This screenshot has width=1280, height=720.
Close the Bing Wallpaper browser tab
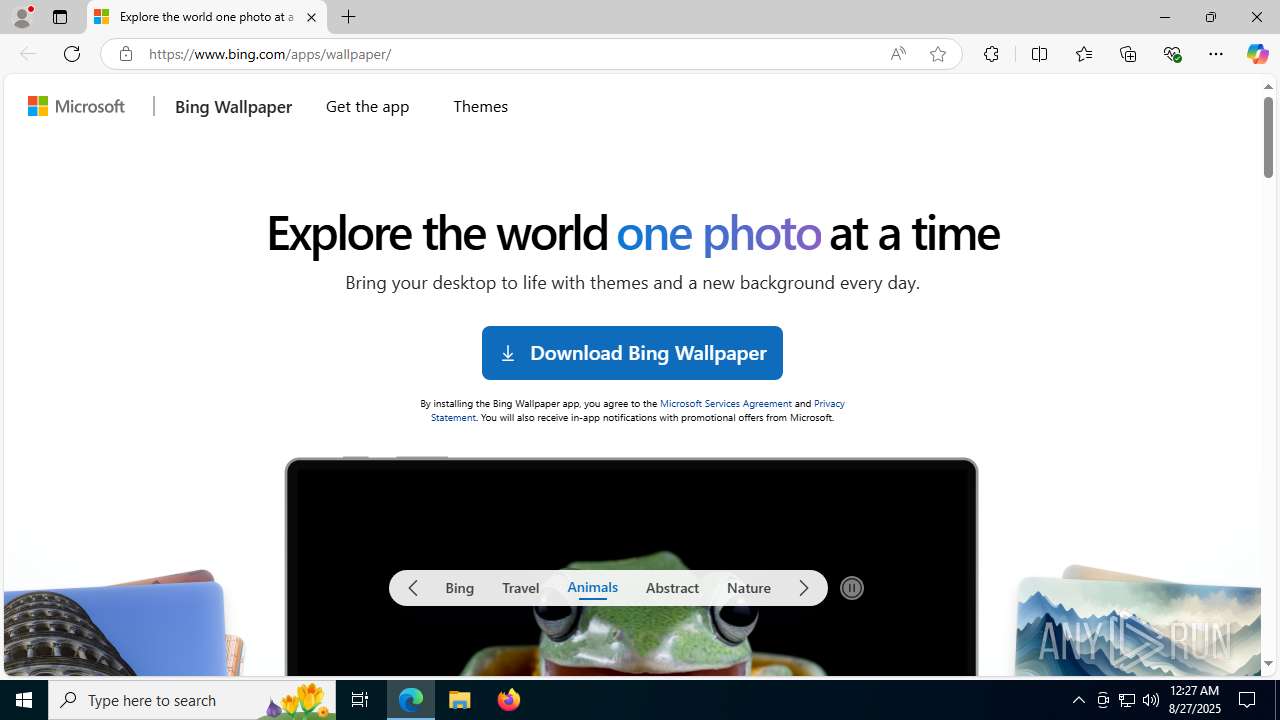311,17
